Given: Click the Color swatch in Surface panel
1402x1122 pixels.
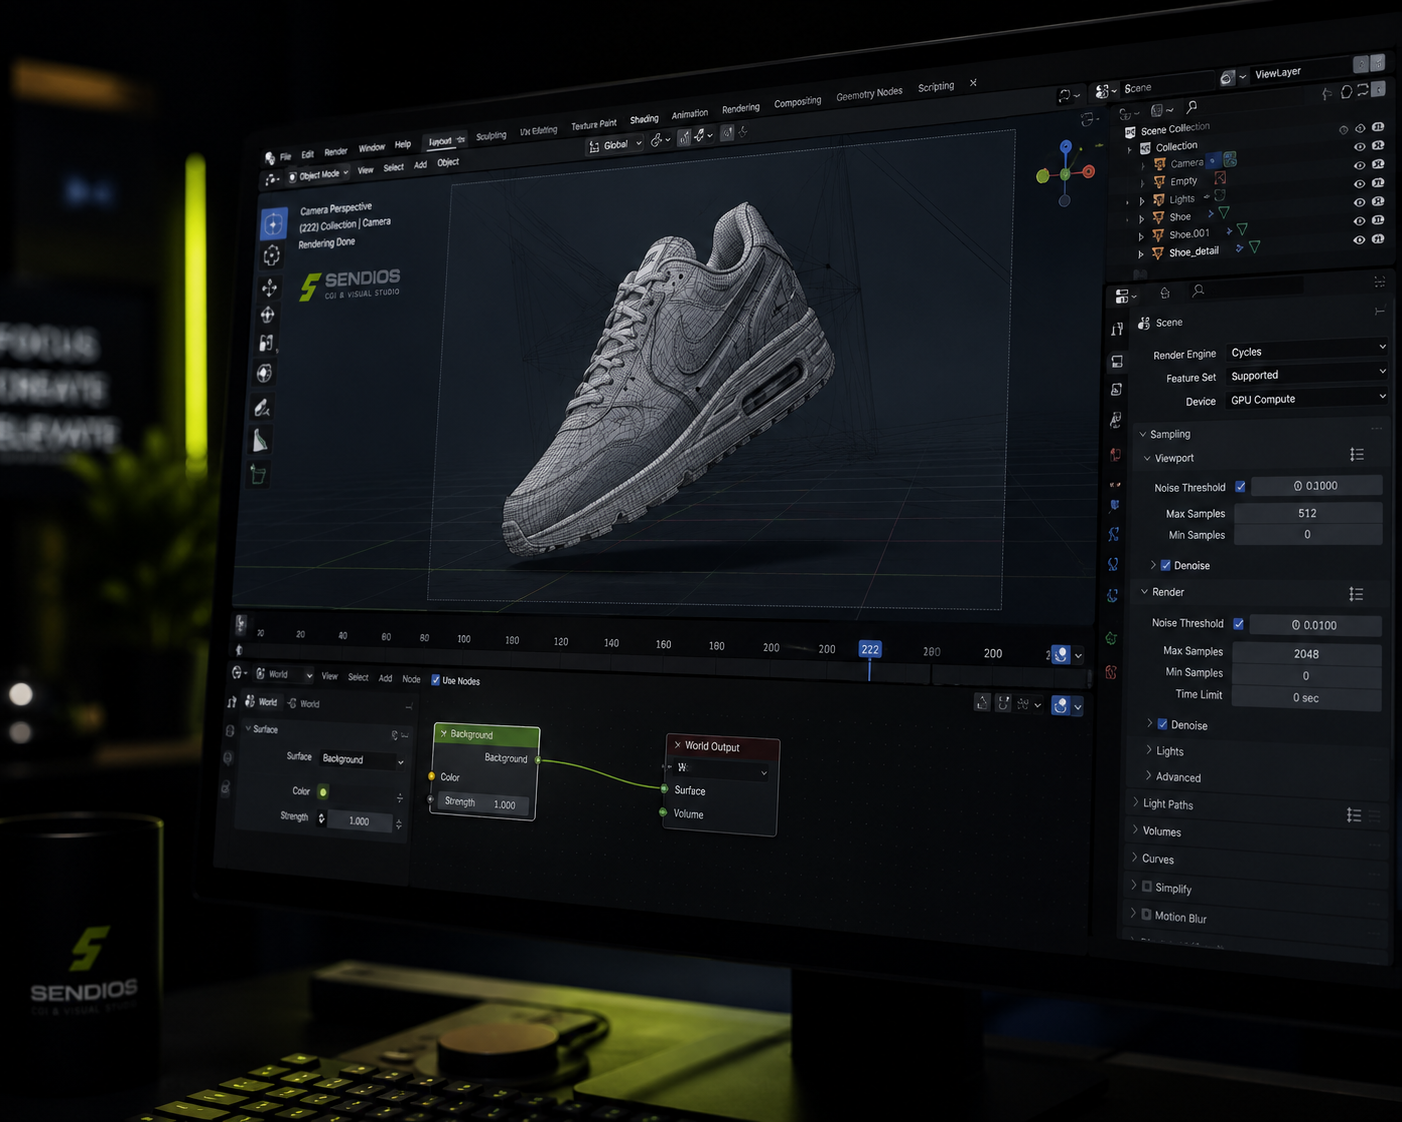Looking at the screenshot, I should [x=323, y=792].
